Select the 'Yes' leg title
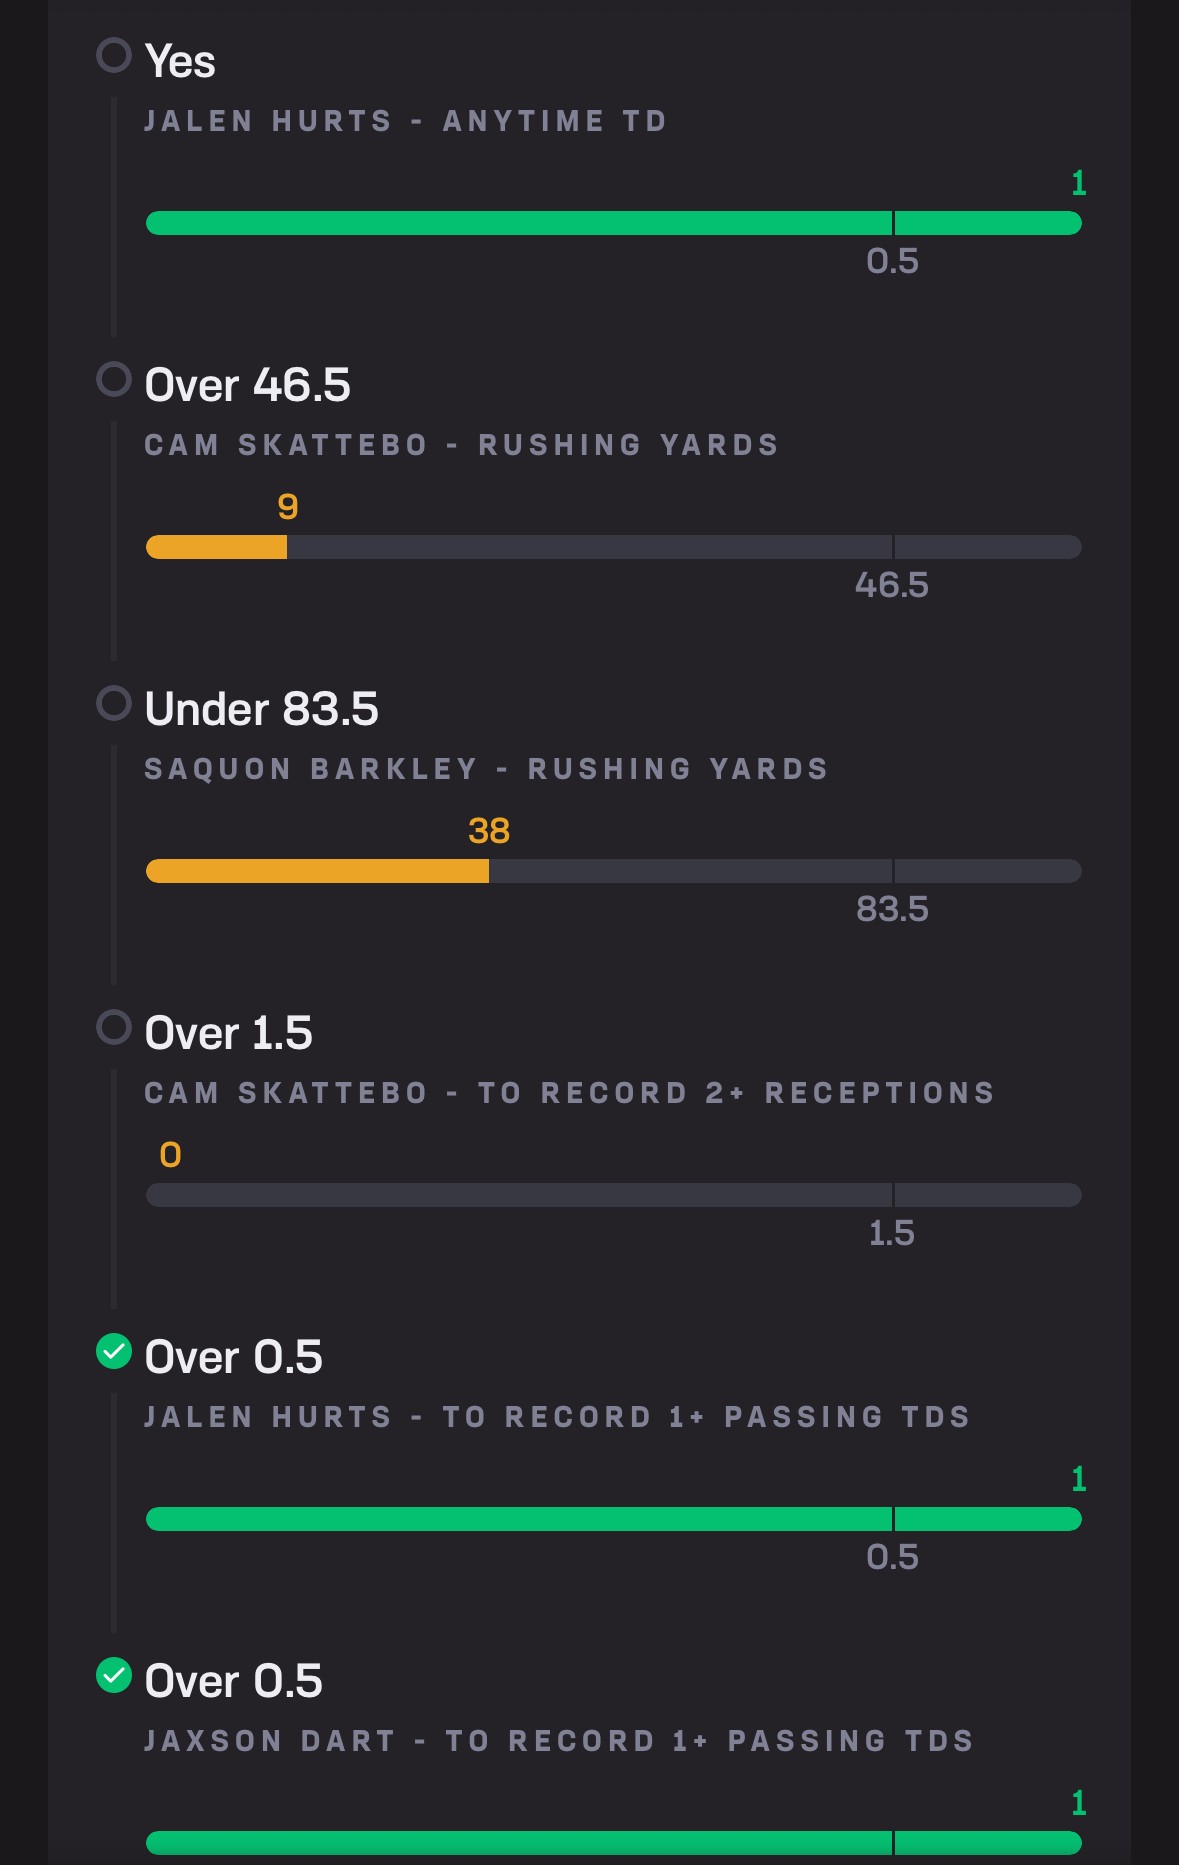The height and width of the screenshot is (1865, 1179). (x=180, y=61)
